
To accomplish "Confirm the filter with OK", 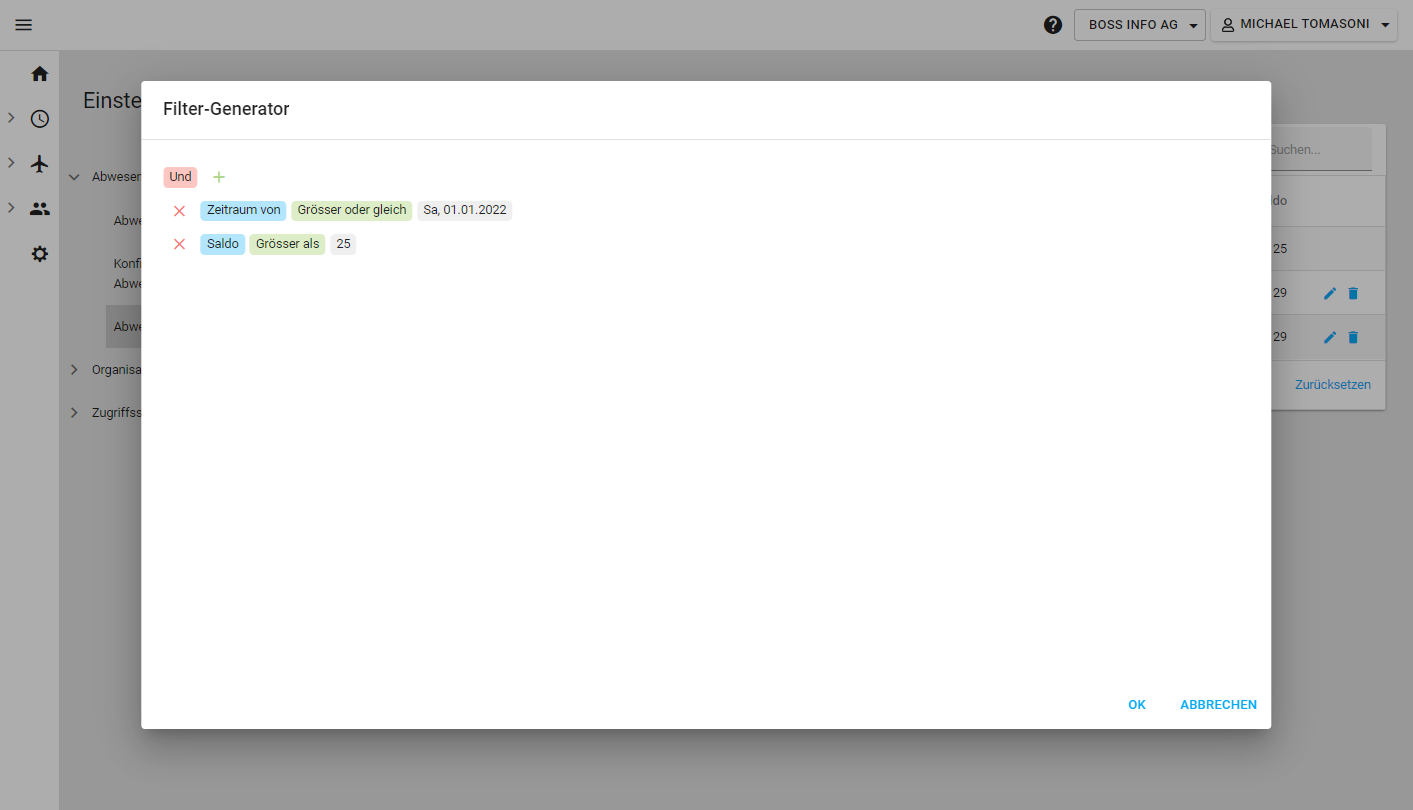I will click(x=1136, y=705).
